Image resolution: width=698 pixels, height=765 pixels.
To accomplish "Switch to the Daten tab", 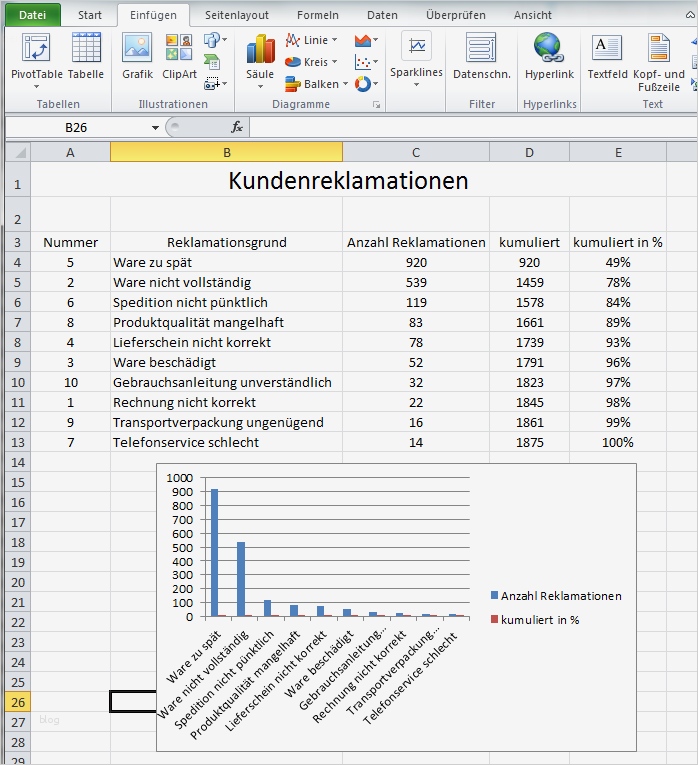I will pos(382,15).
